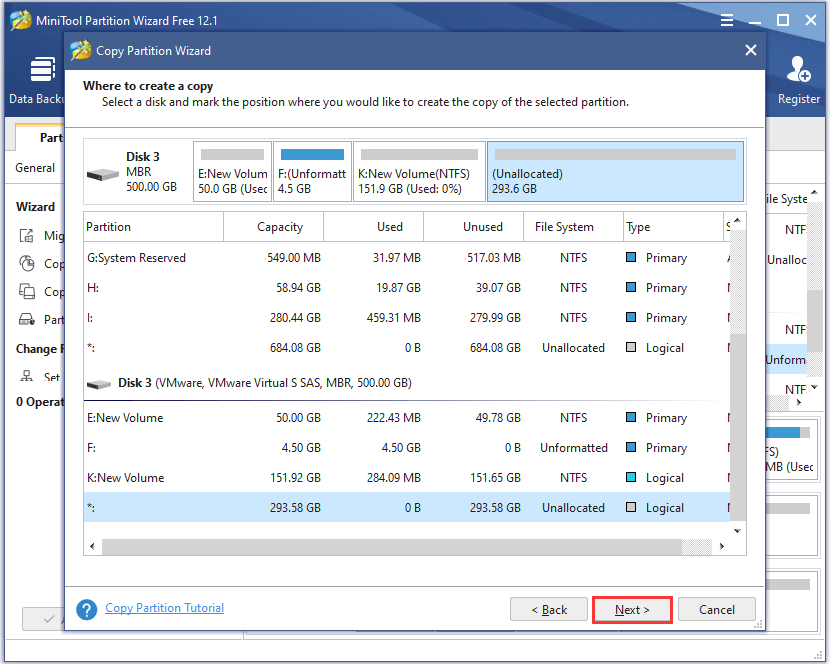The image size is (830, 664).
Task: Click the 151.65 GB unused cell for K:New Volume
Action: [x=495, y=478]
